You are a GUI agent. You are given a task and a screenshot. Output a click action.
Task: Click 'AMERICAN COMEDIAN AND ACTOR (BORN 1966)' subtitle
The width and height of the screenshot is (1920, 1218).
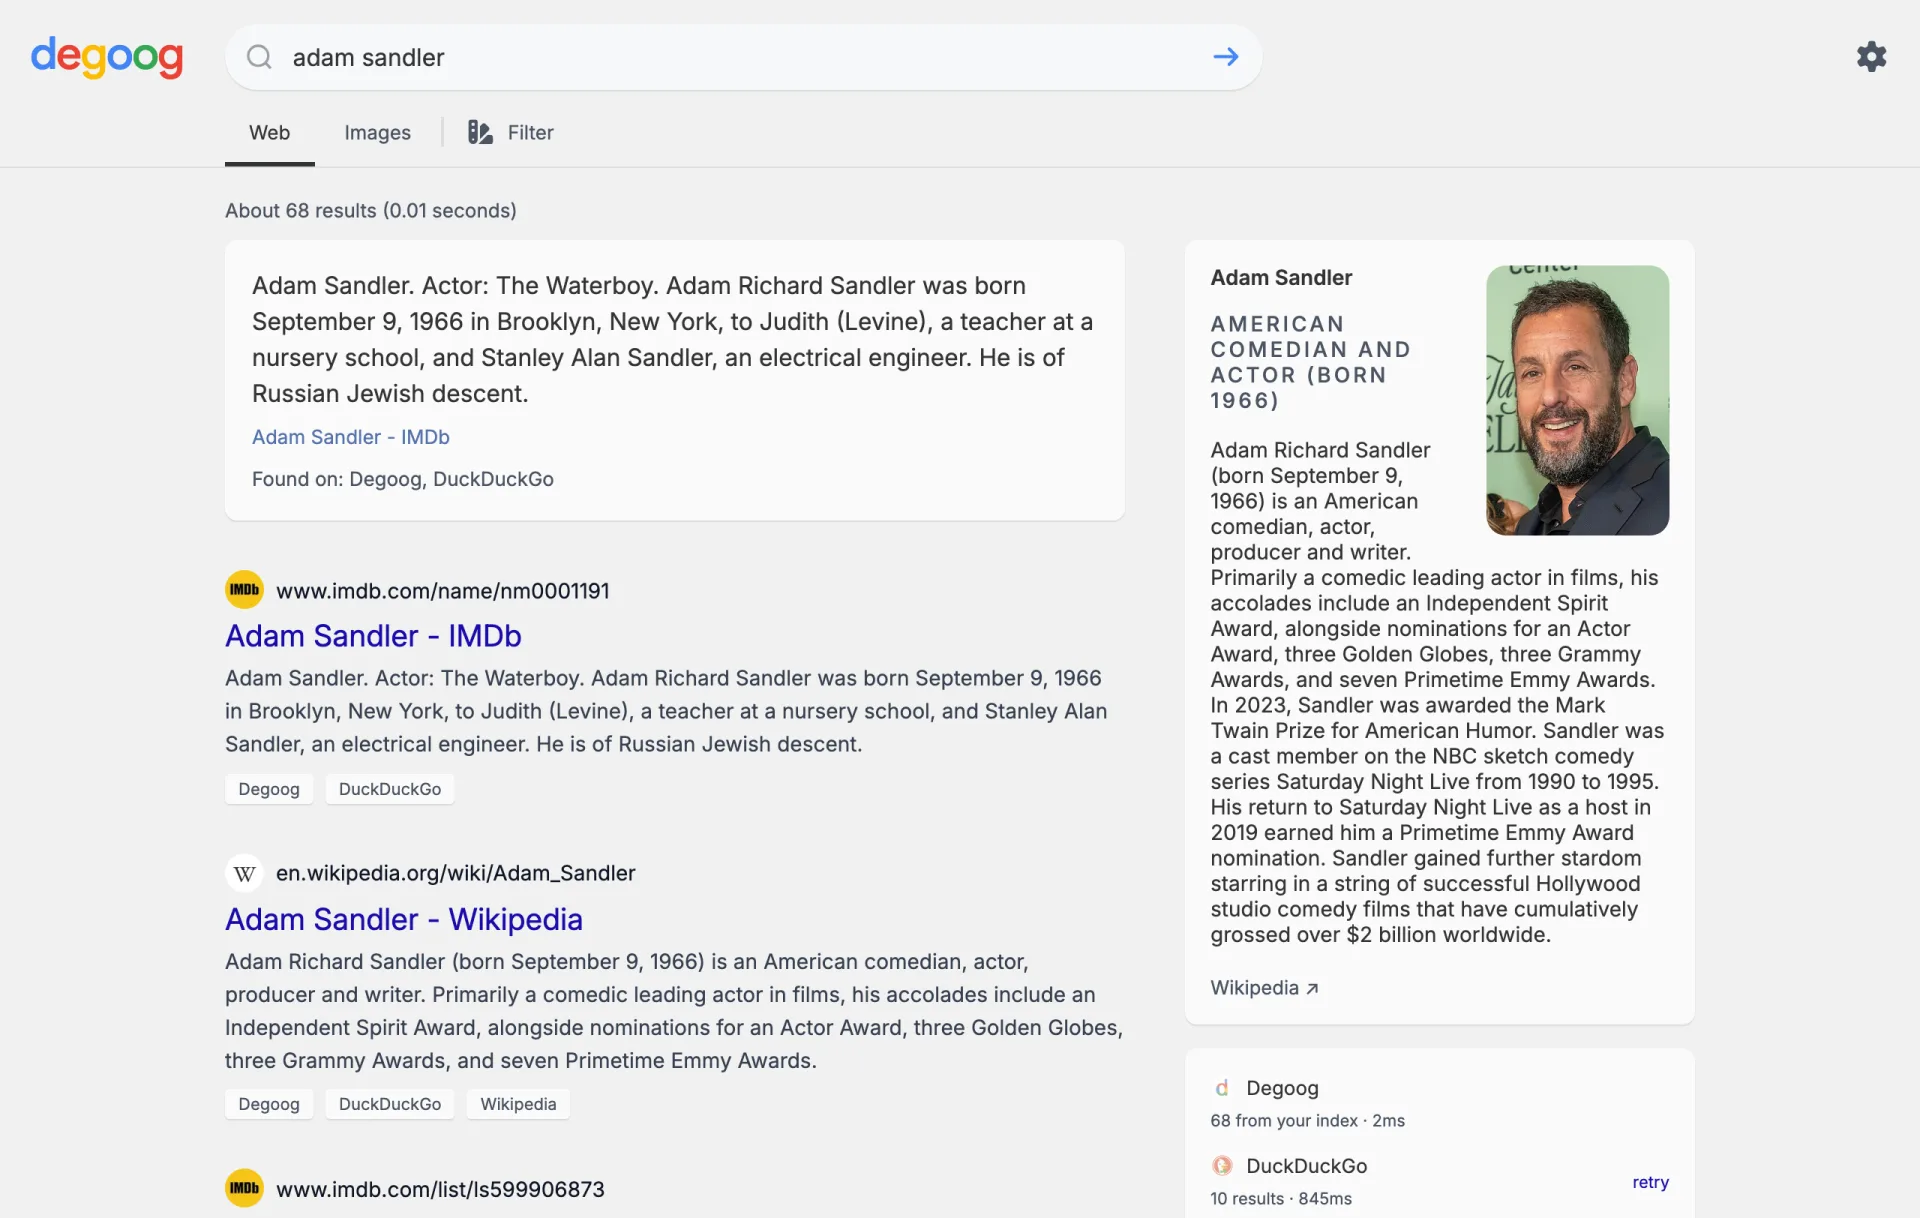click(1311, 362)
